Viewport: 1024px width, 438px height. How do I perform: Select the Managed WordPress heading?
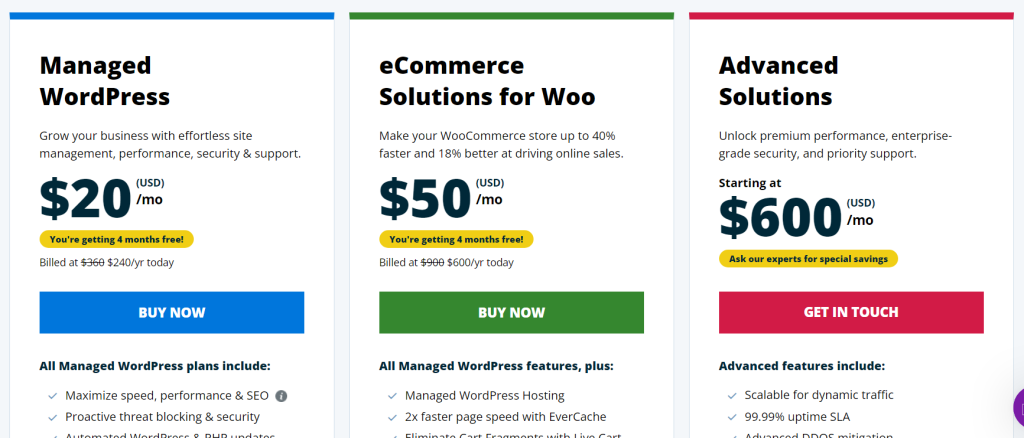(105, 81)
